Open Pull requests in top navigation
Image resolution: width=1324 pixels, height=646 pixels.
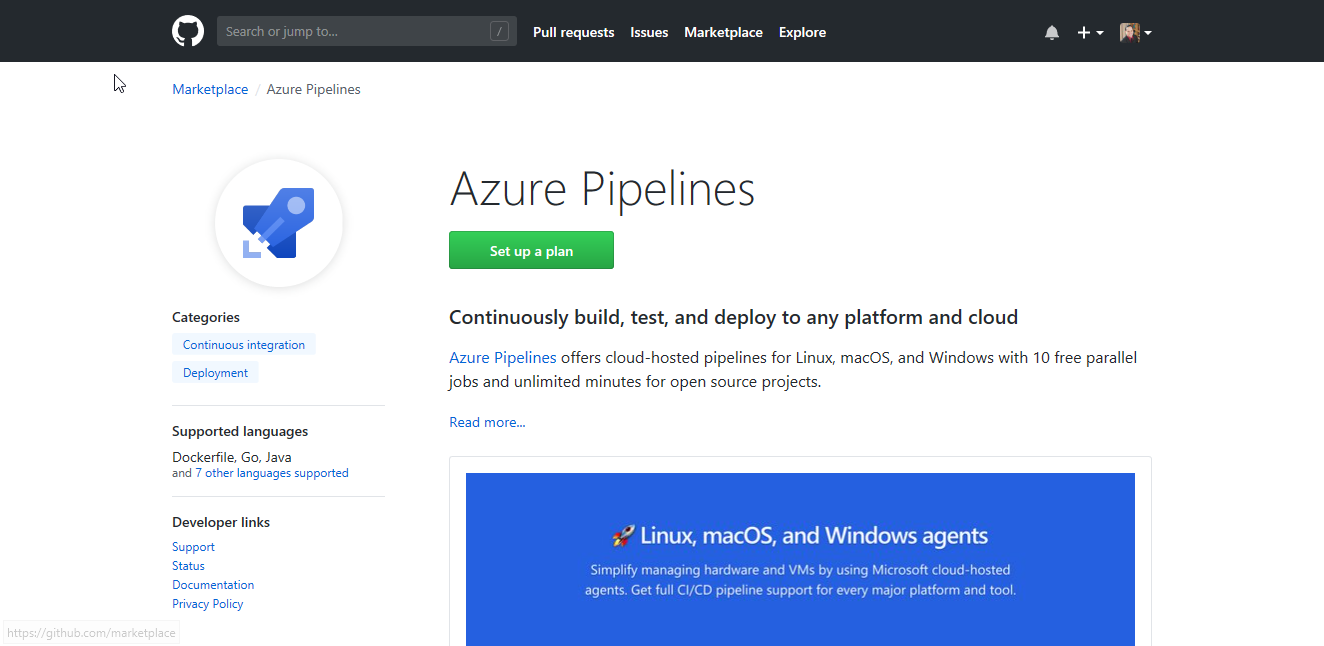pos(573,33)
